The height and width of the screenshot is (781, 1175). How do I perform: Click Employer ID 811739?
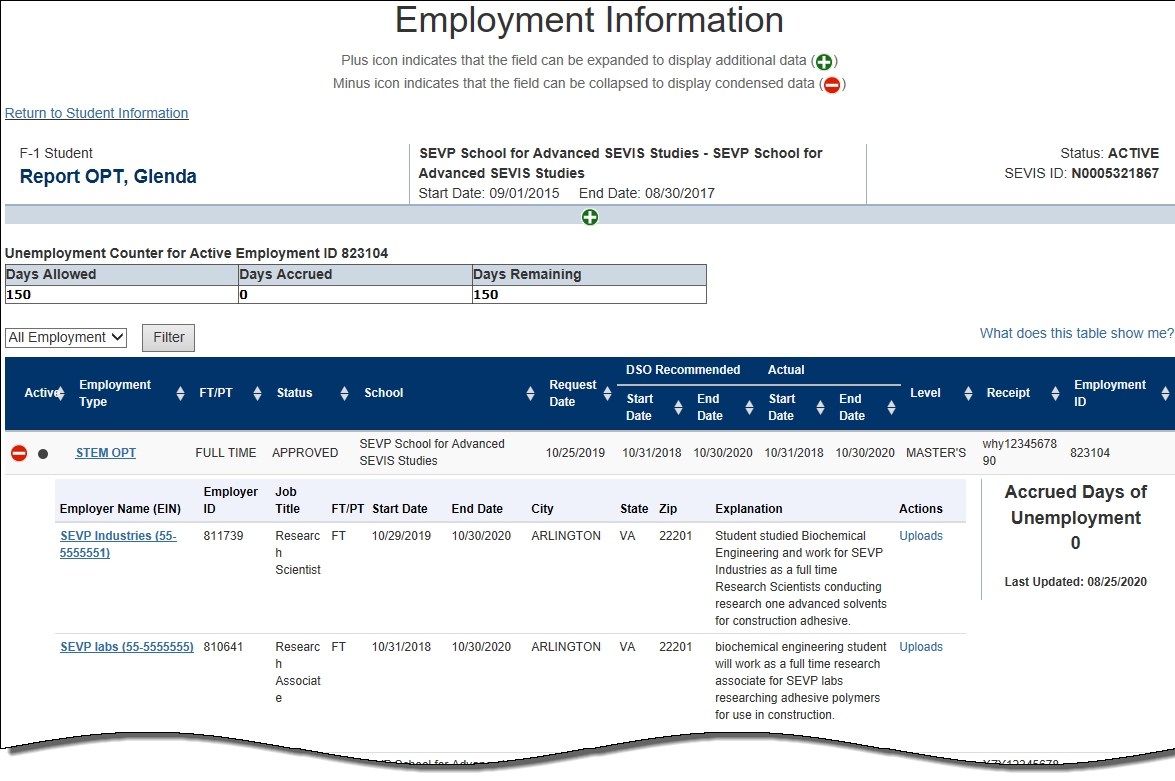click(x=223, y=536)
